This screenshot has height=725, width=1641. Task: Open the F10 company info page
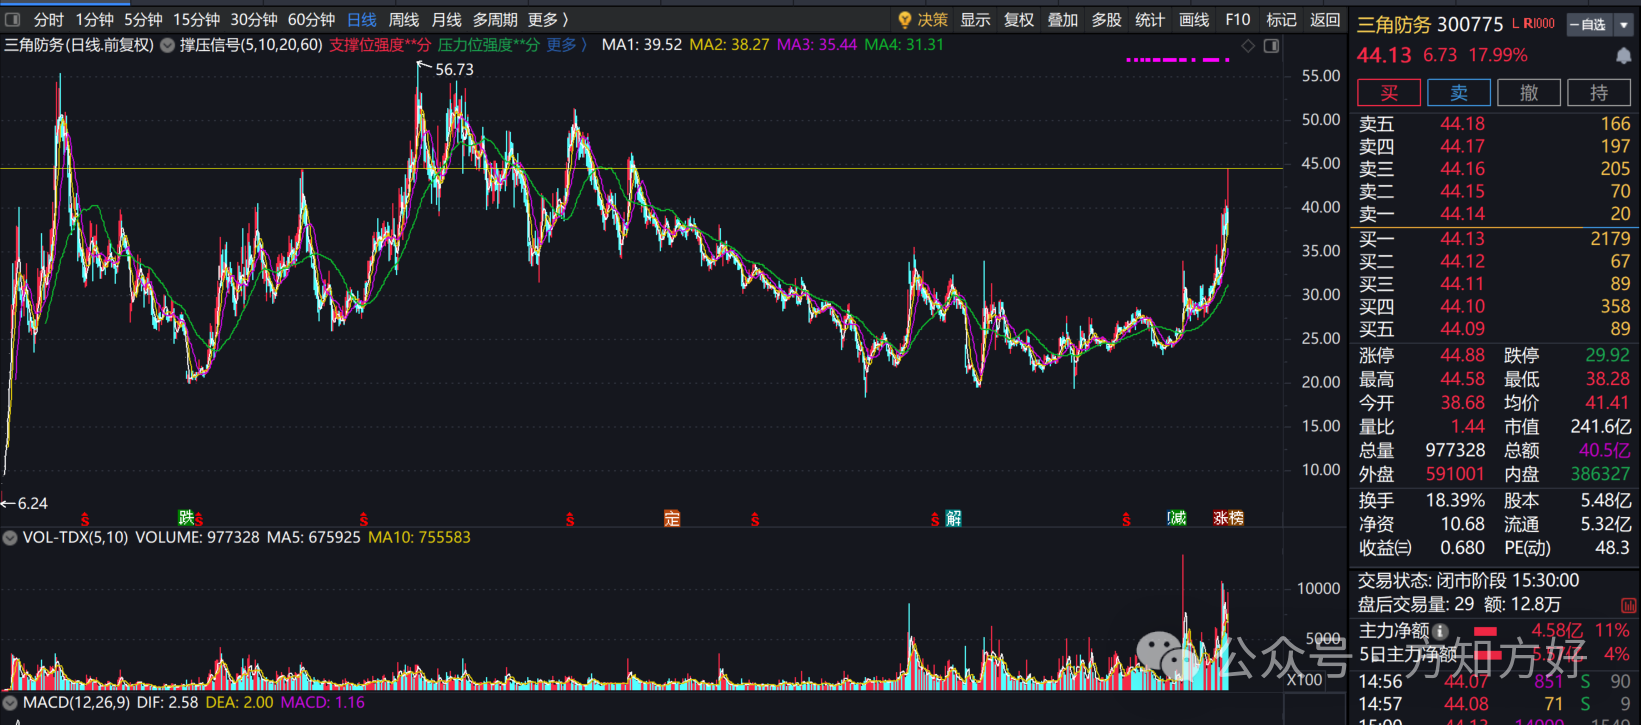pyautogui.click(x=1238, y=19)
